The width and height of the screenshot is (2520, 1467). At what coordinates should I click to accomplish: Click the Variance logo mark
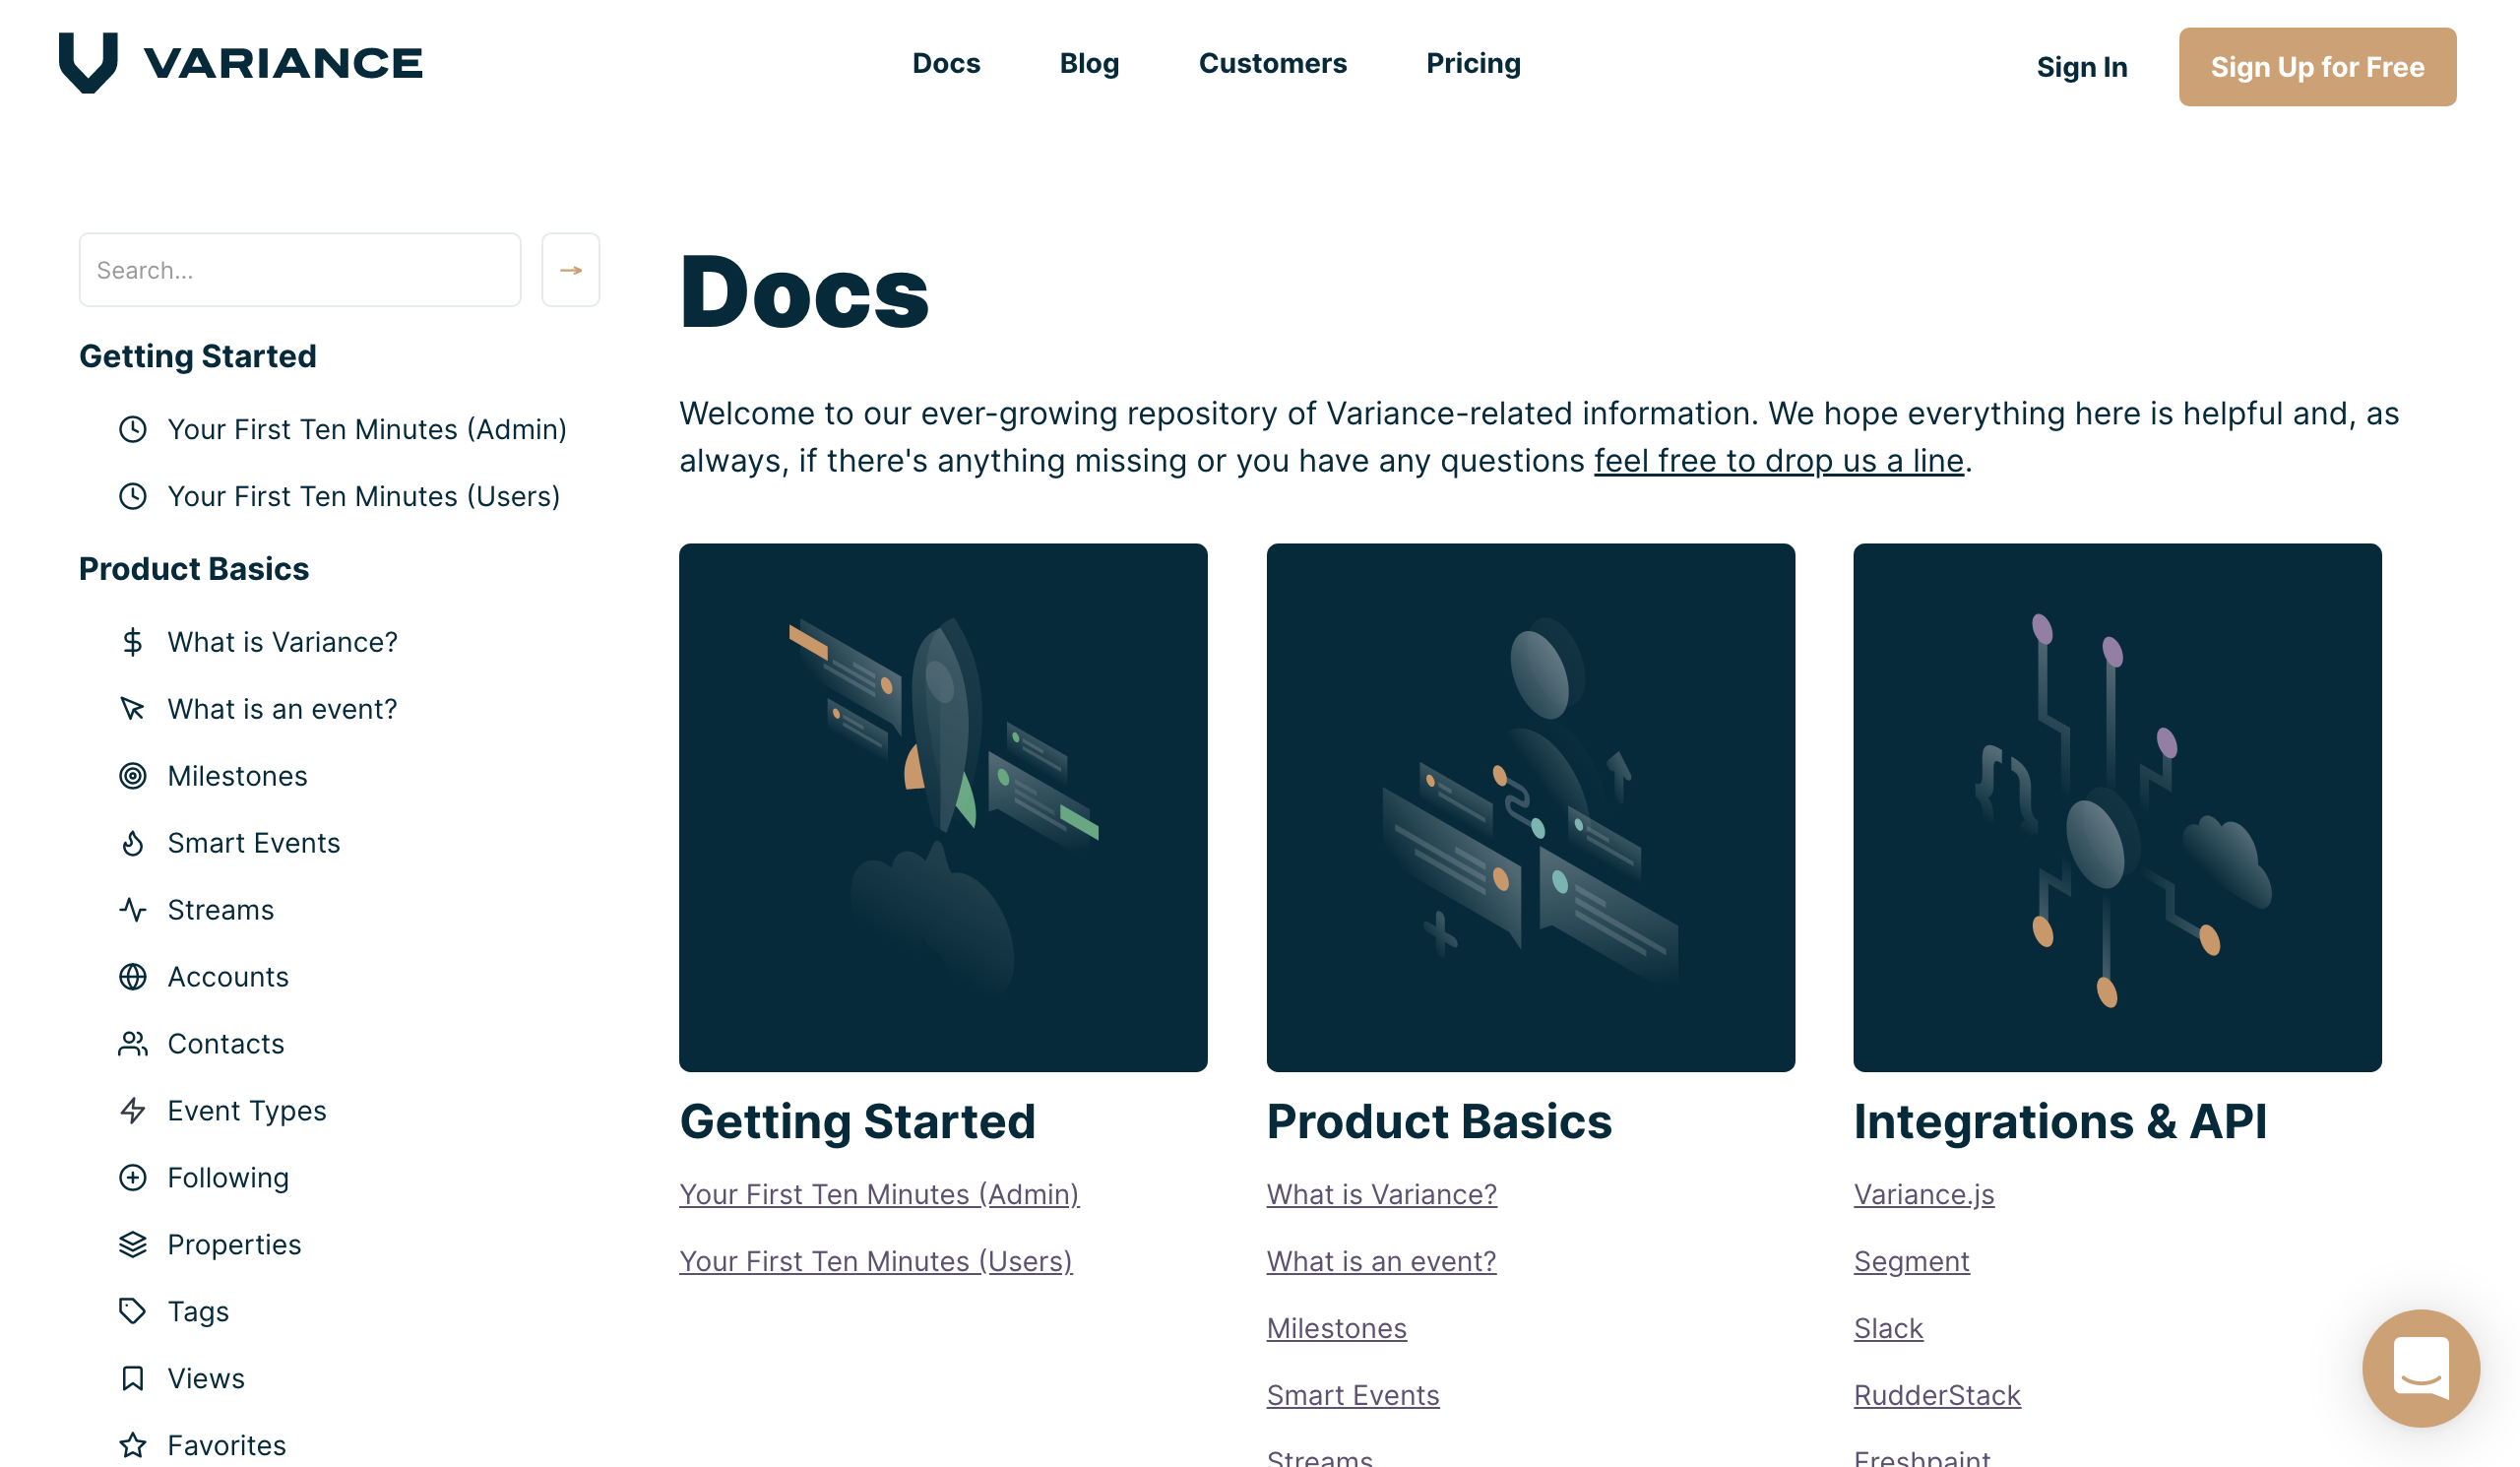[88, 62]
